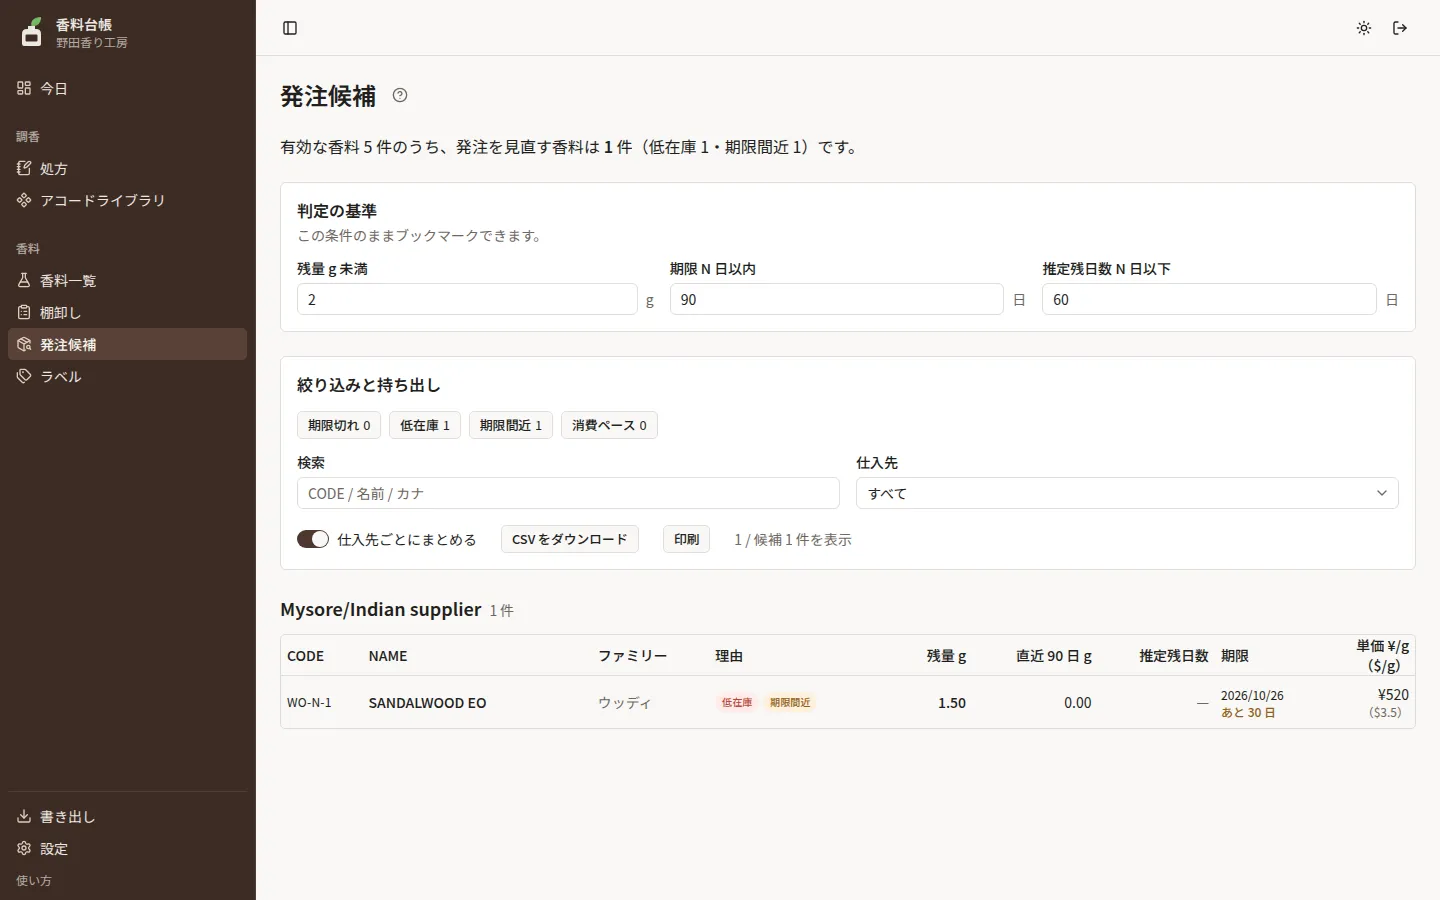
Task: Click the WO-N-1 code cell
Action: pos(309,703)
